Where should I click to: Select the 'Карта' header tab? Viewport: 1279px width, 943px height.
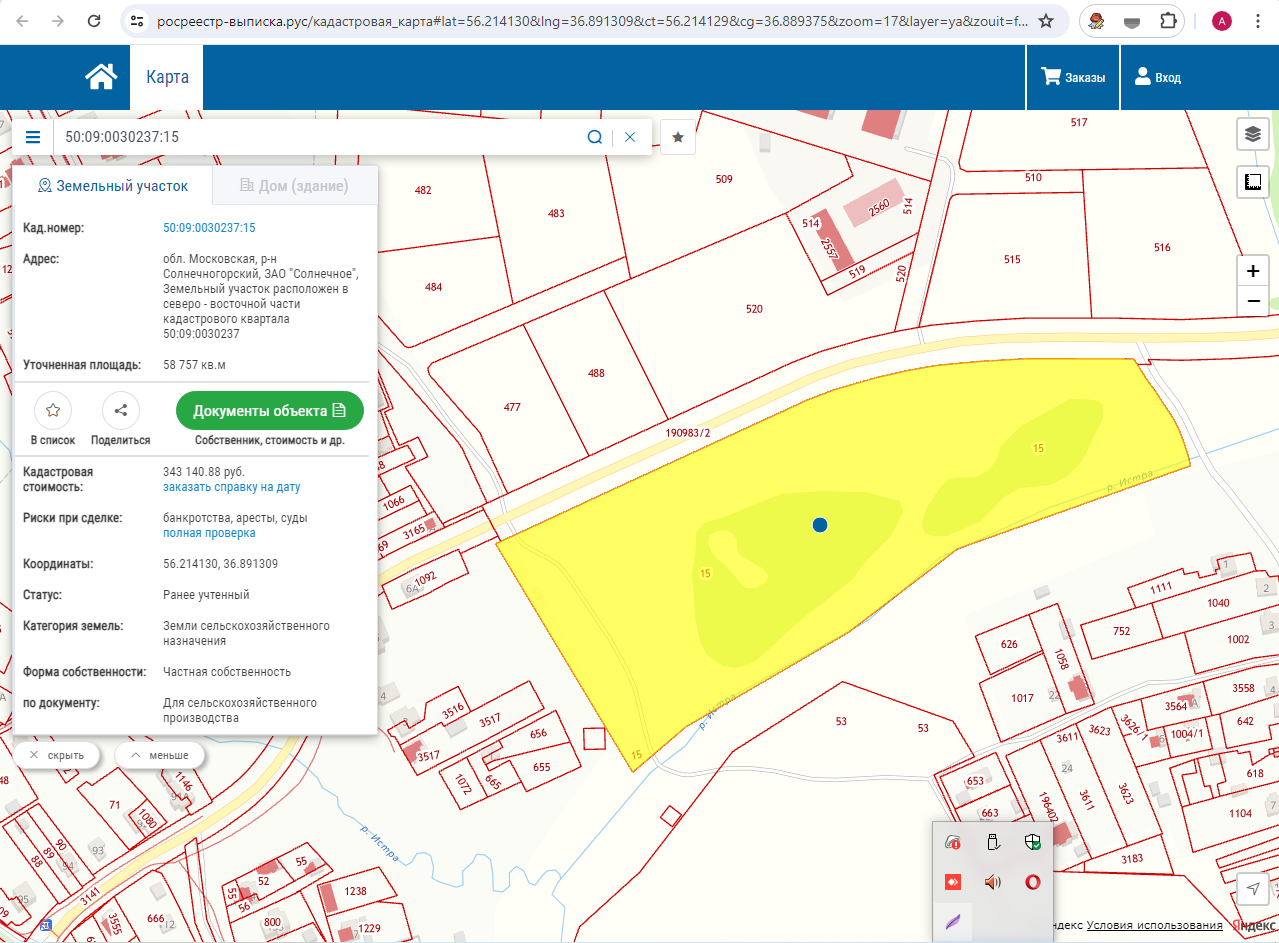(x=167, y=78)
